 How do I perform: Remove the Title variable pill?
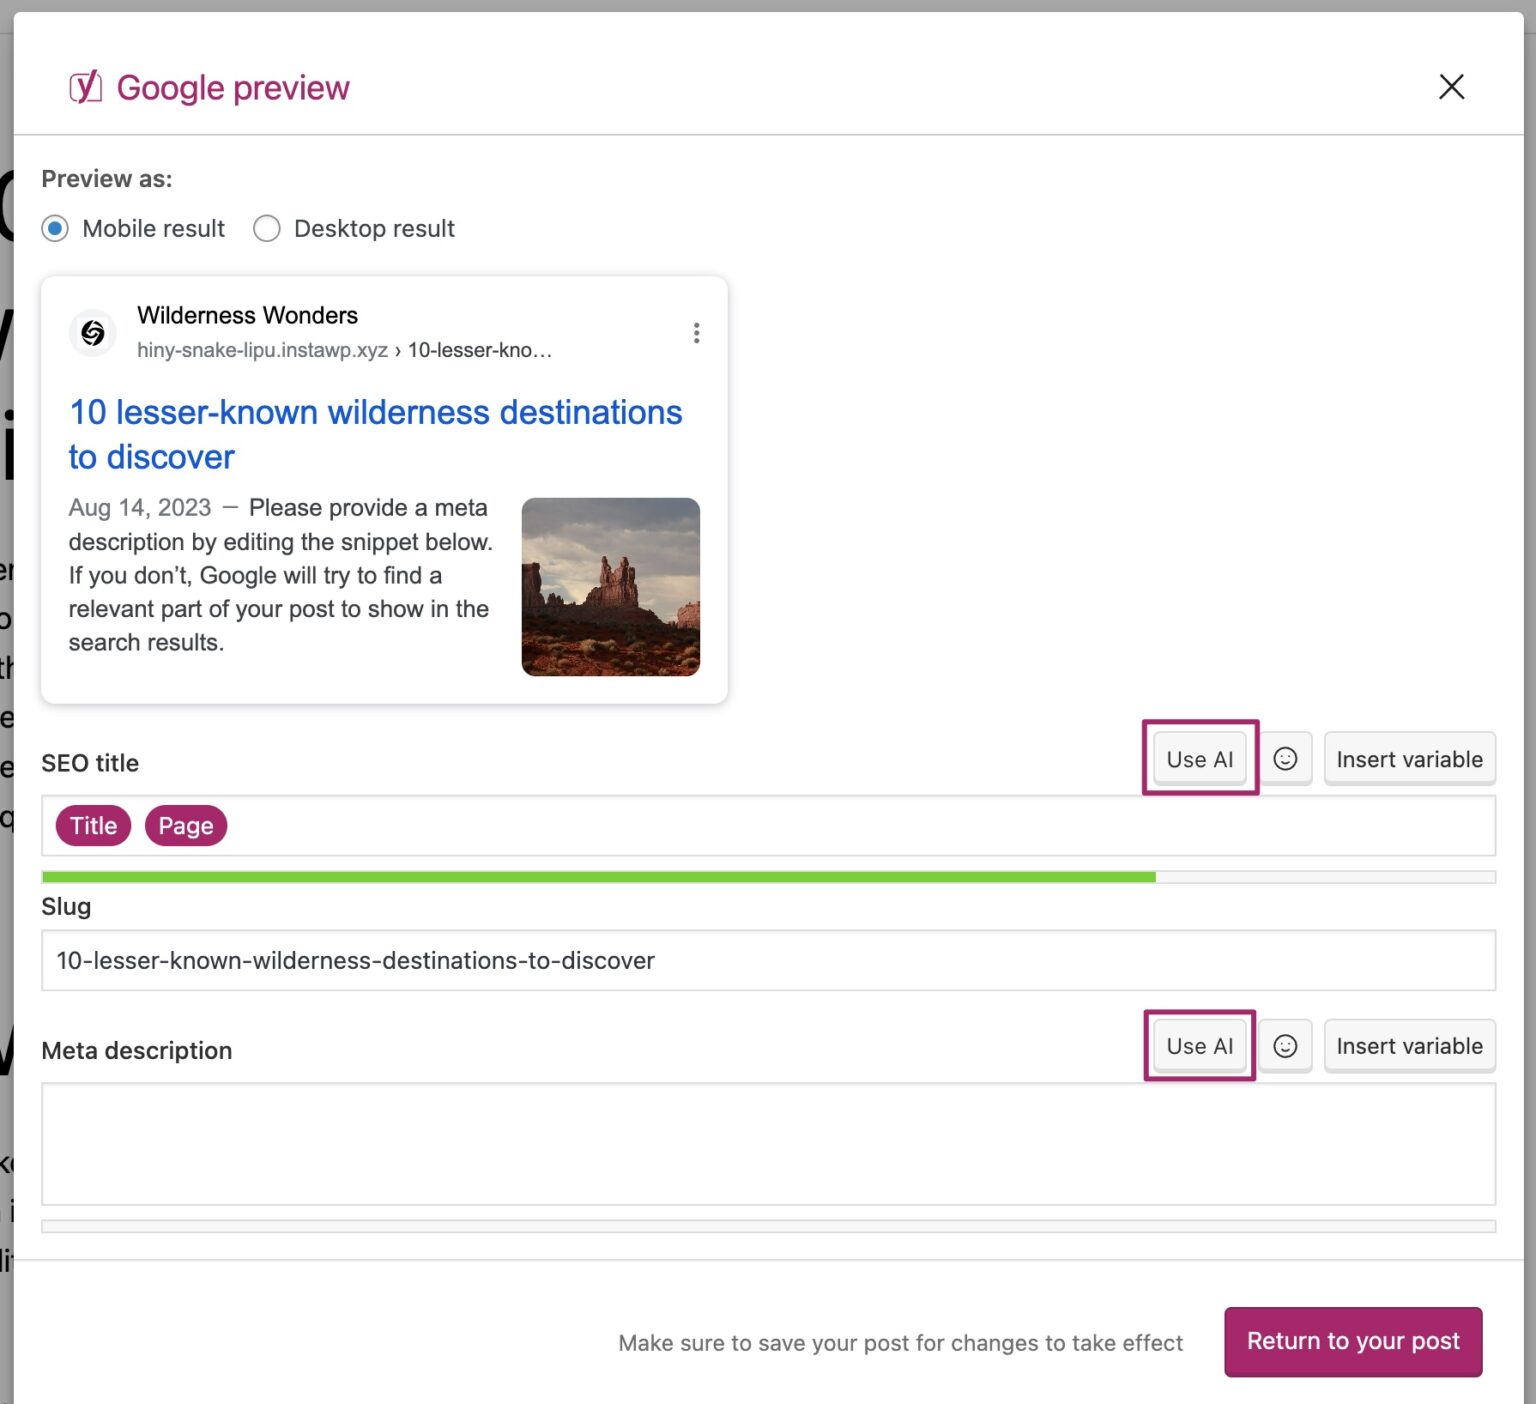pyautogui.click(x=92, y=825)
